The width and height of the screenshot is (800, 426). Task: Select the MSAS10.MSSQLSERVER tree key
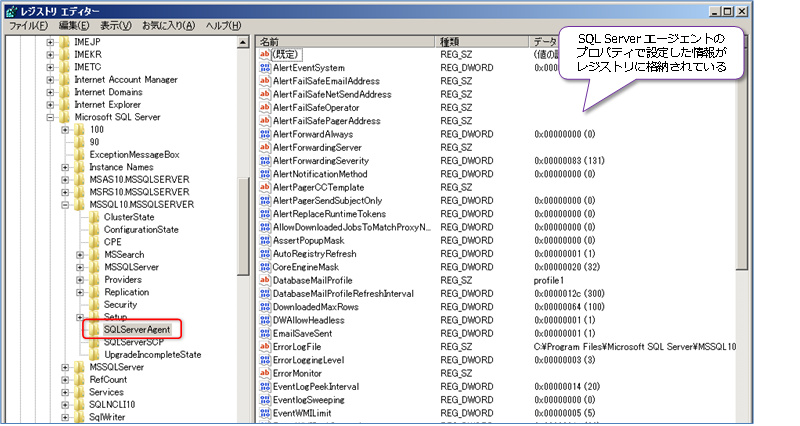(x=139, y=180)
